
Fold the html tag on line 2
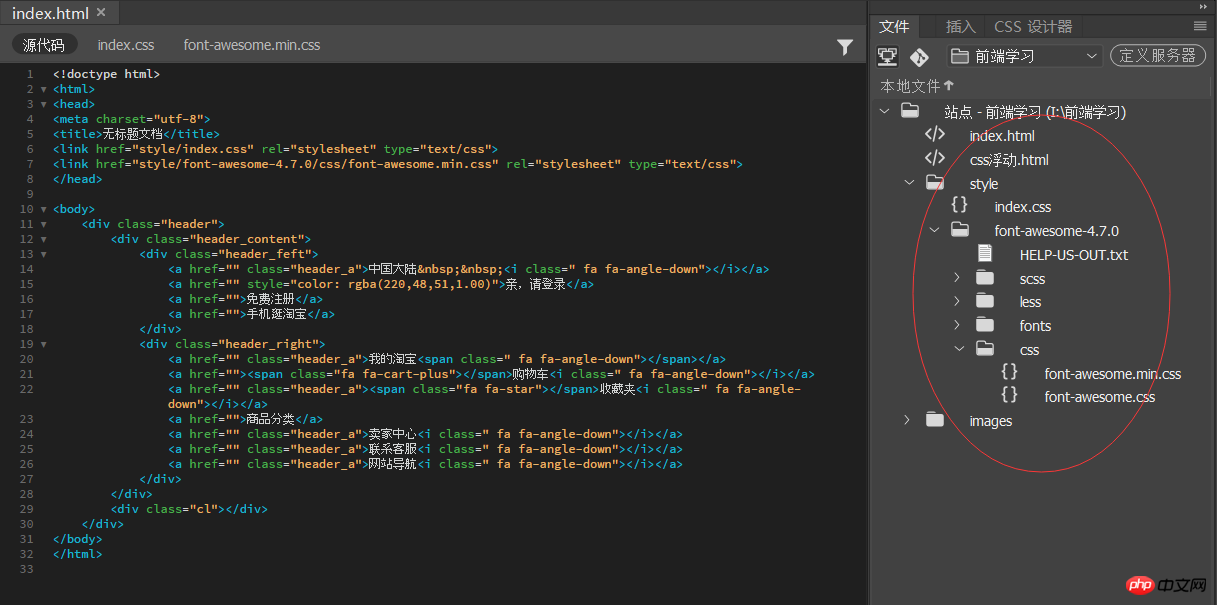pyautogui.click(x=43, y=89)
